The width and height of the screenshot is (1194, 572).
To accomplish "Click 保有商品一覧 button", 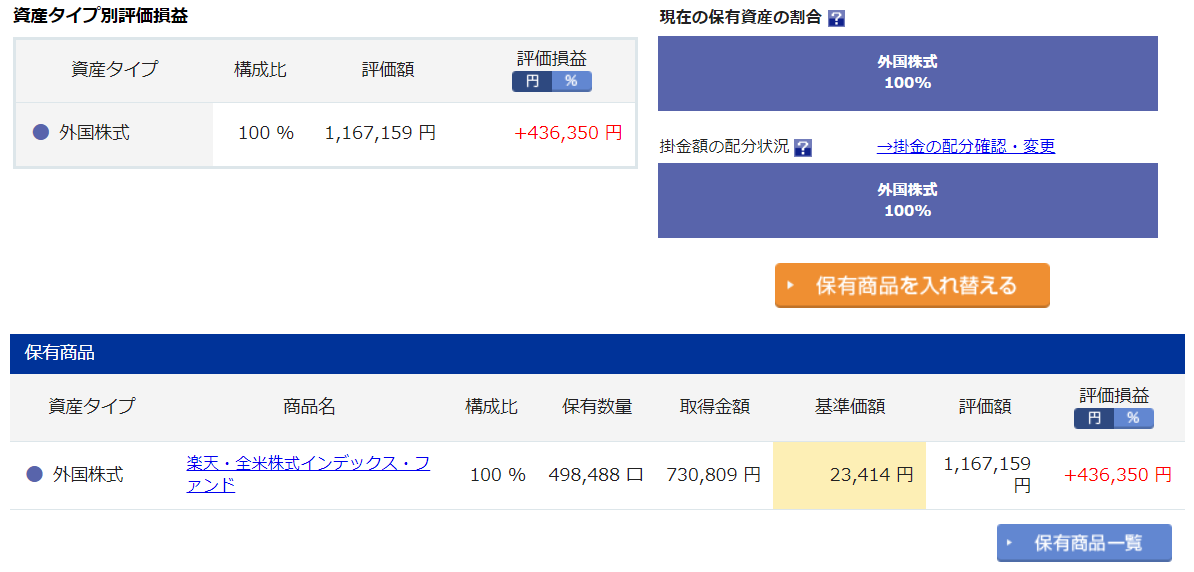I will click(1084, 543).
